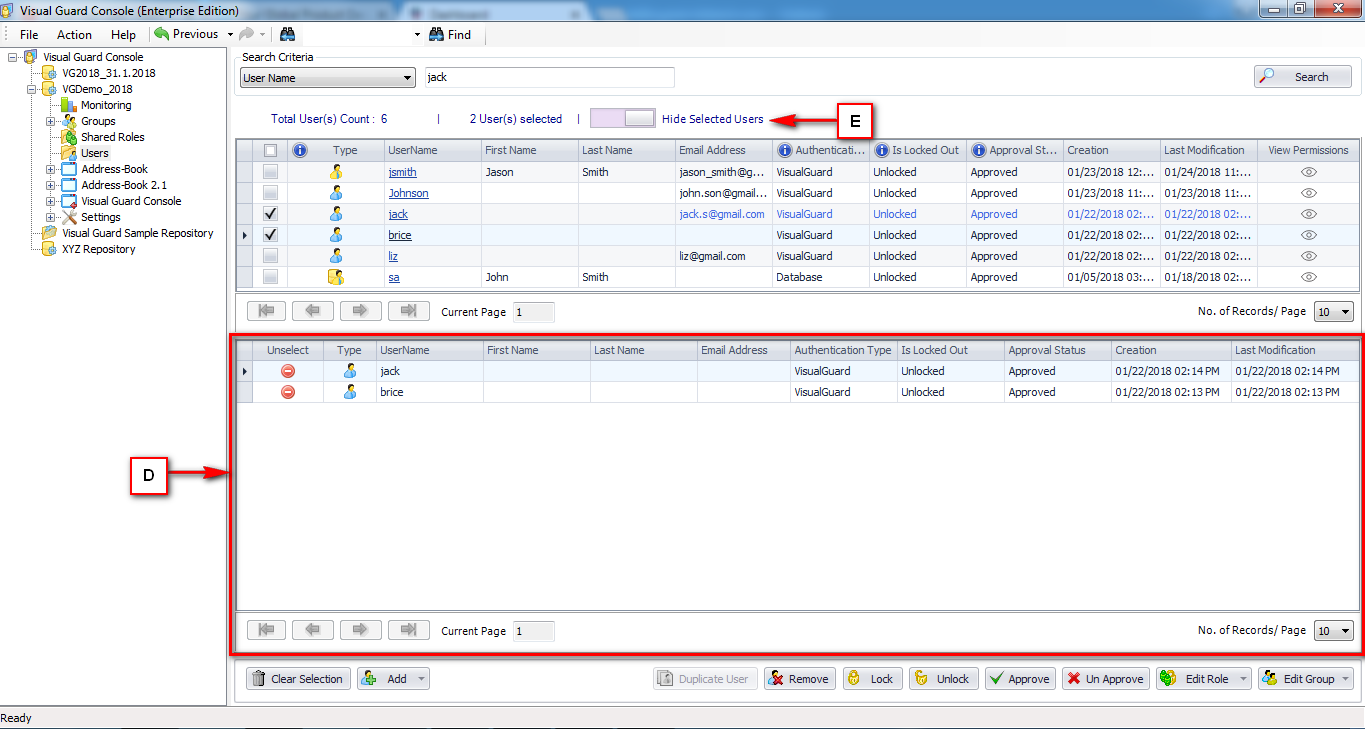1365x729 pixels.
Task: Check the select-all checkbox in grid header
Action: pyautogui.click(x=270, y=150)
